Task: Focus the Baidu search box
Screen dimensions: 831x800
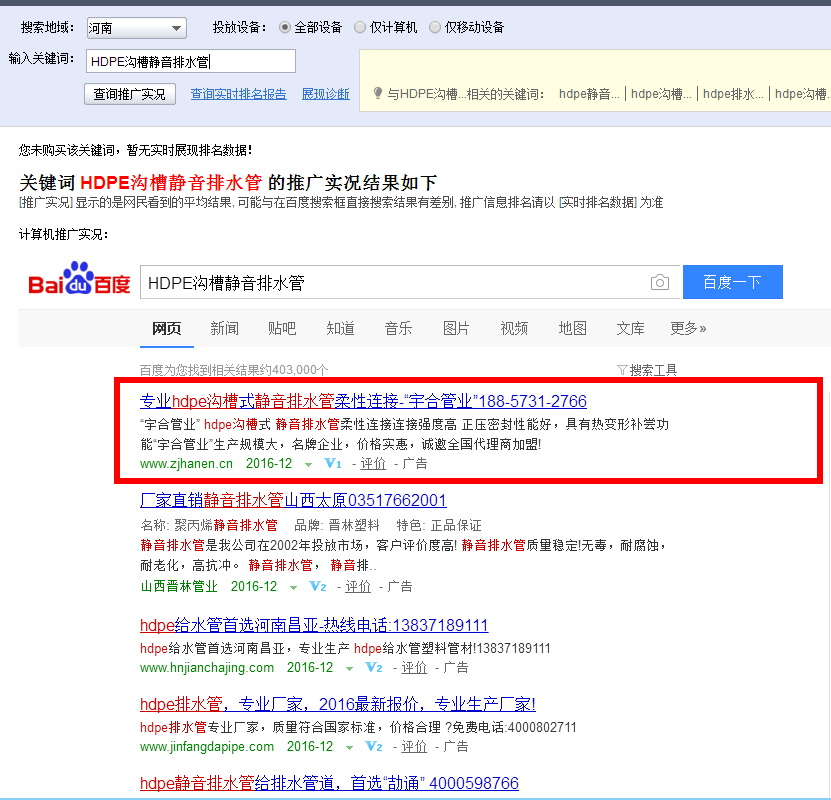Action: (410, 282)
